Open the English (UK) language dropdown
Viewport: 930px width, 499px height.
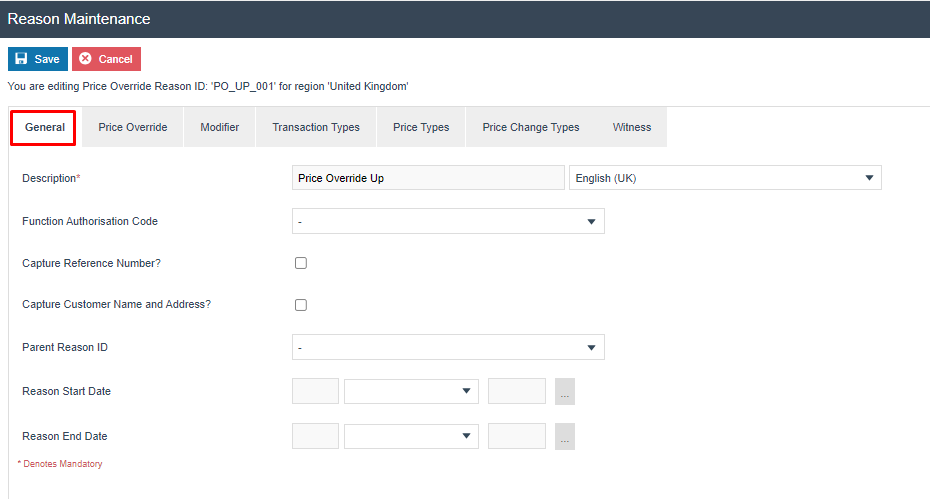[725, 178]
